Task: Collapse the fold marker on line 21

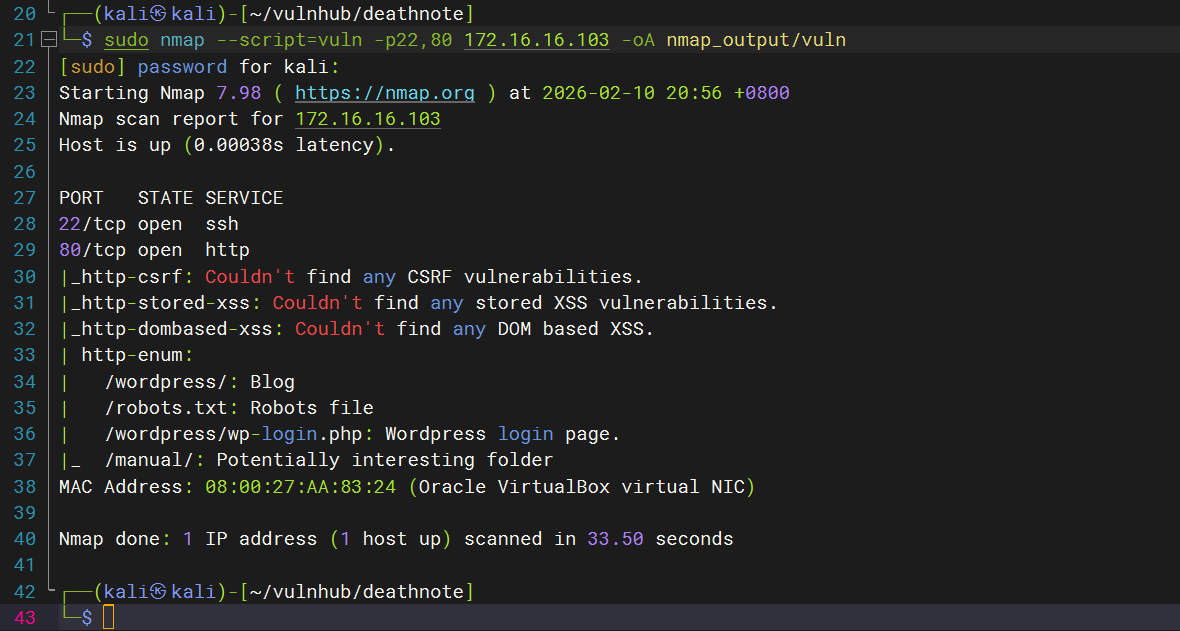Action: point(48,41)
